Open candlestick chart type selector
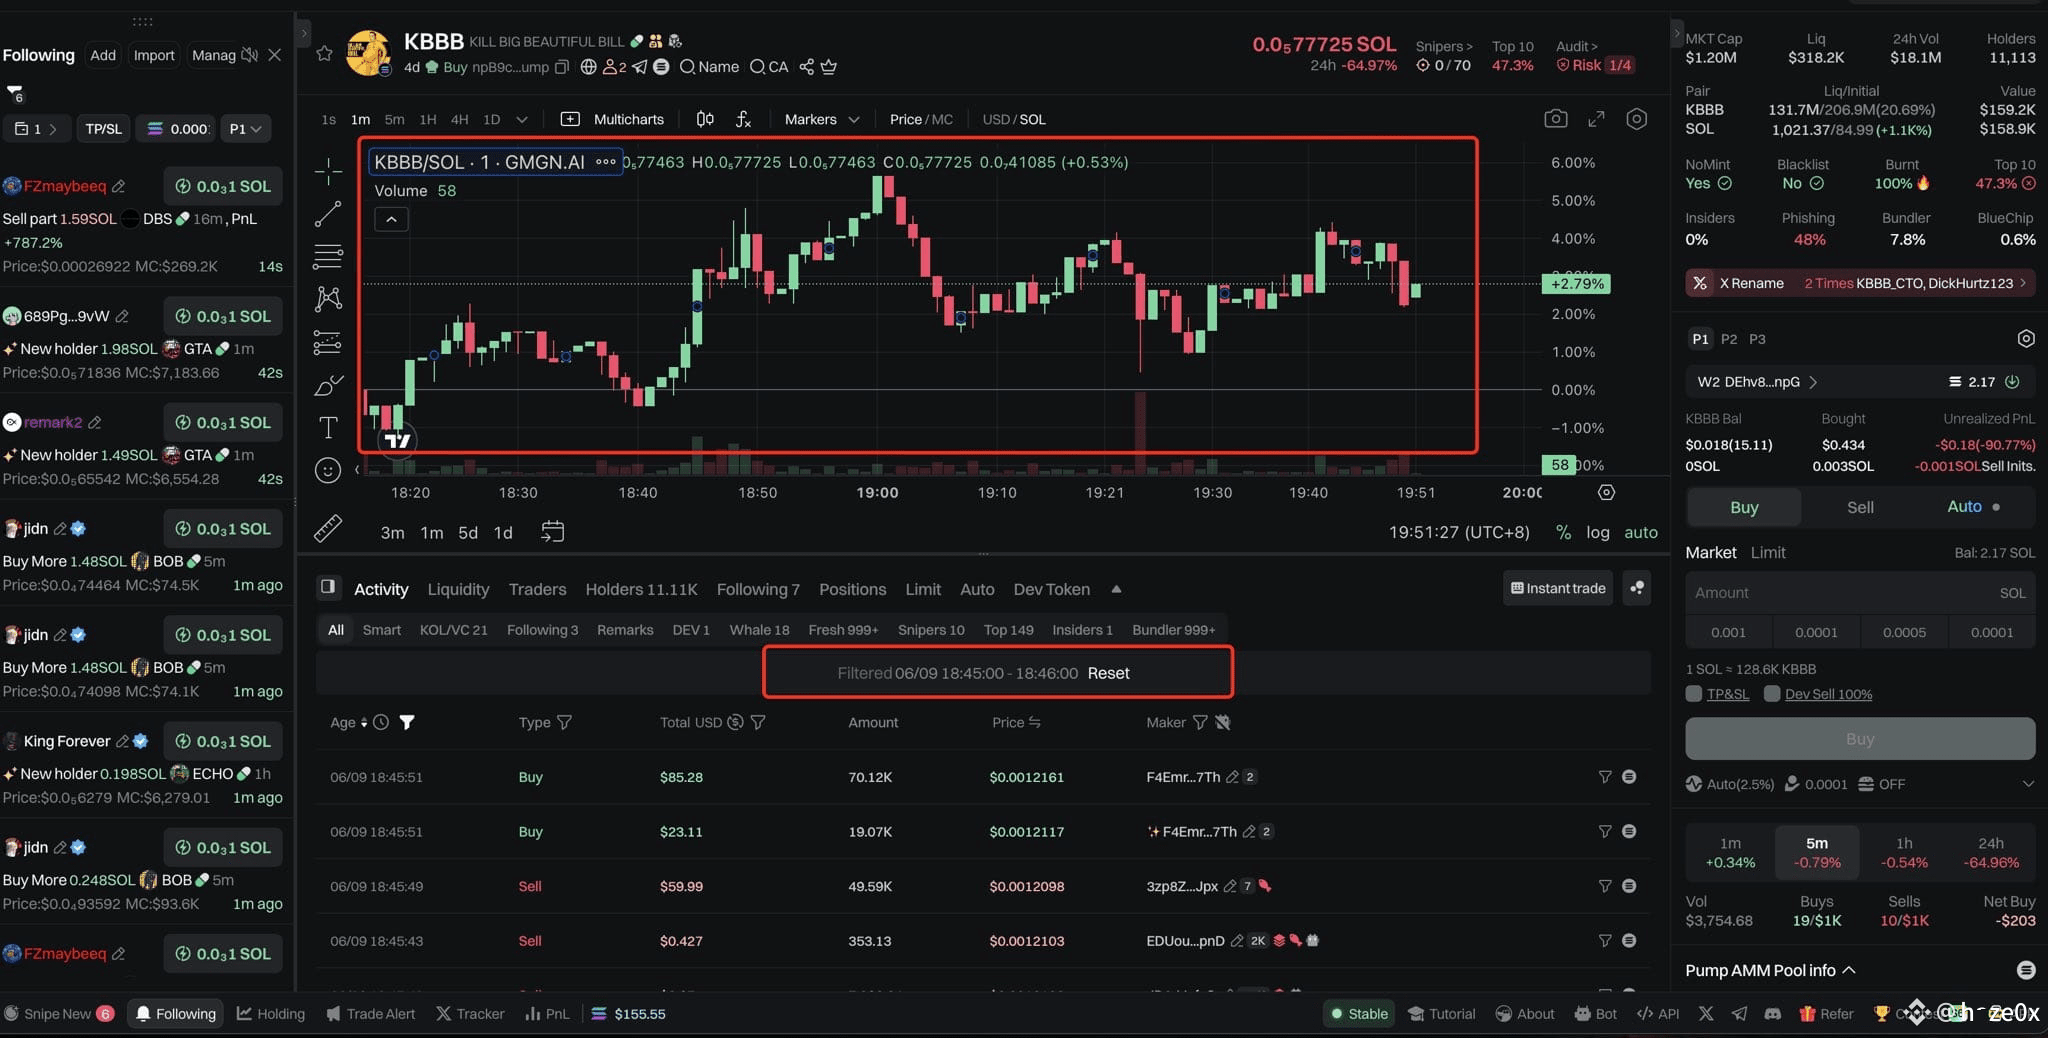The height and width of the screenshot is (1038, 2048). [x=705, y=119]
